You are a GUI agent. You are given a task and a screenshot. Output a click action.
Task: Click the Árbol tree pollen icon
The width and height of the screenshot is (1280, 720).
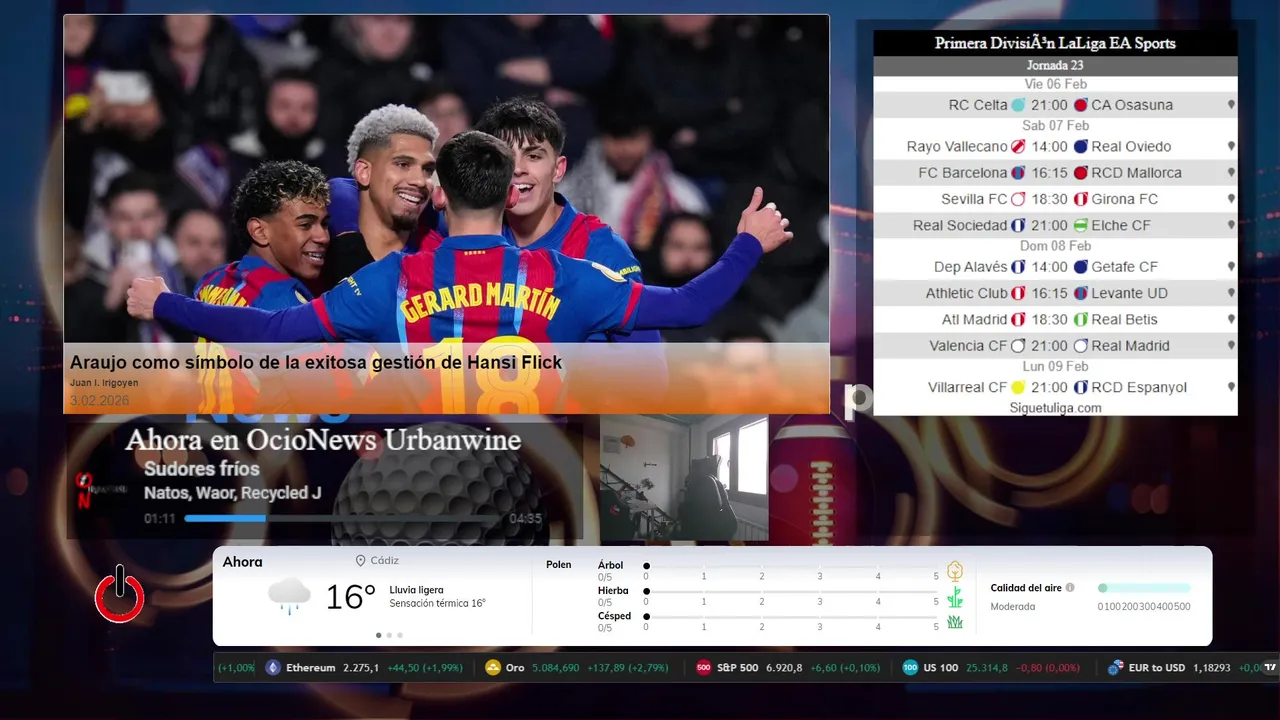pyautogui.click(x=955, y=571)
